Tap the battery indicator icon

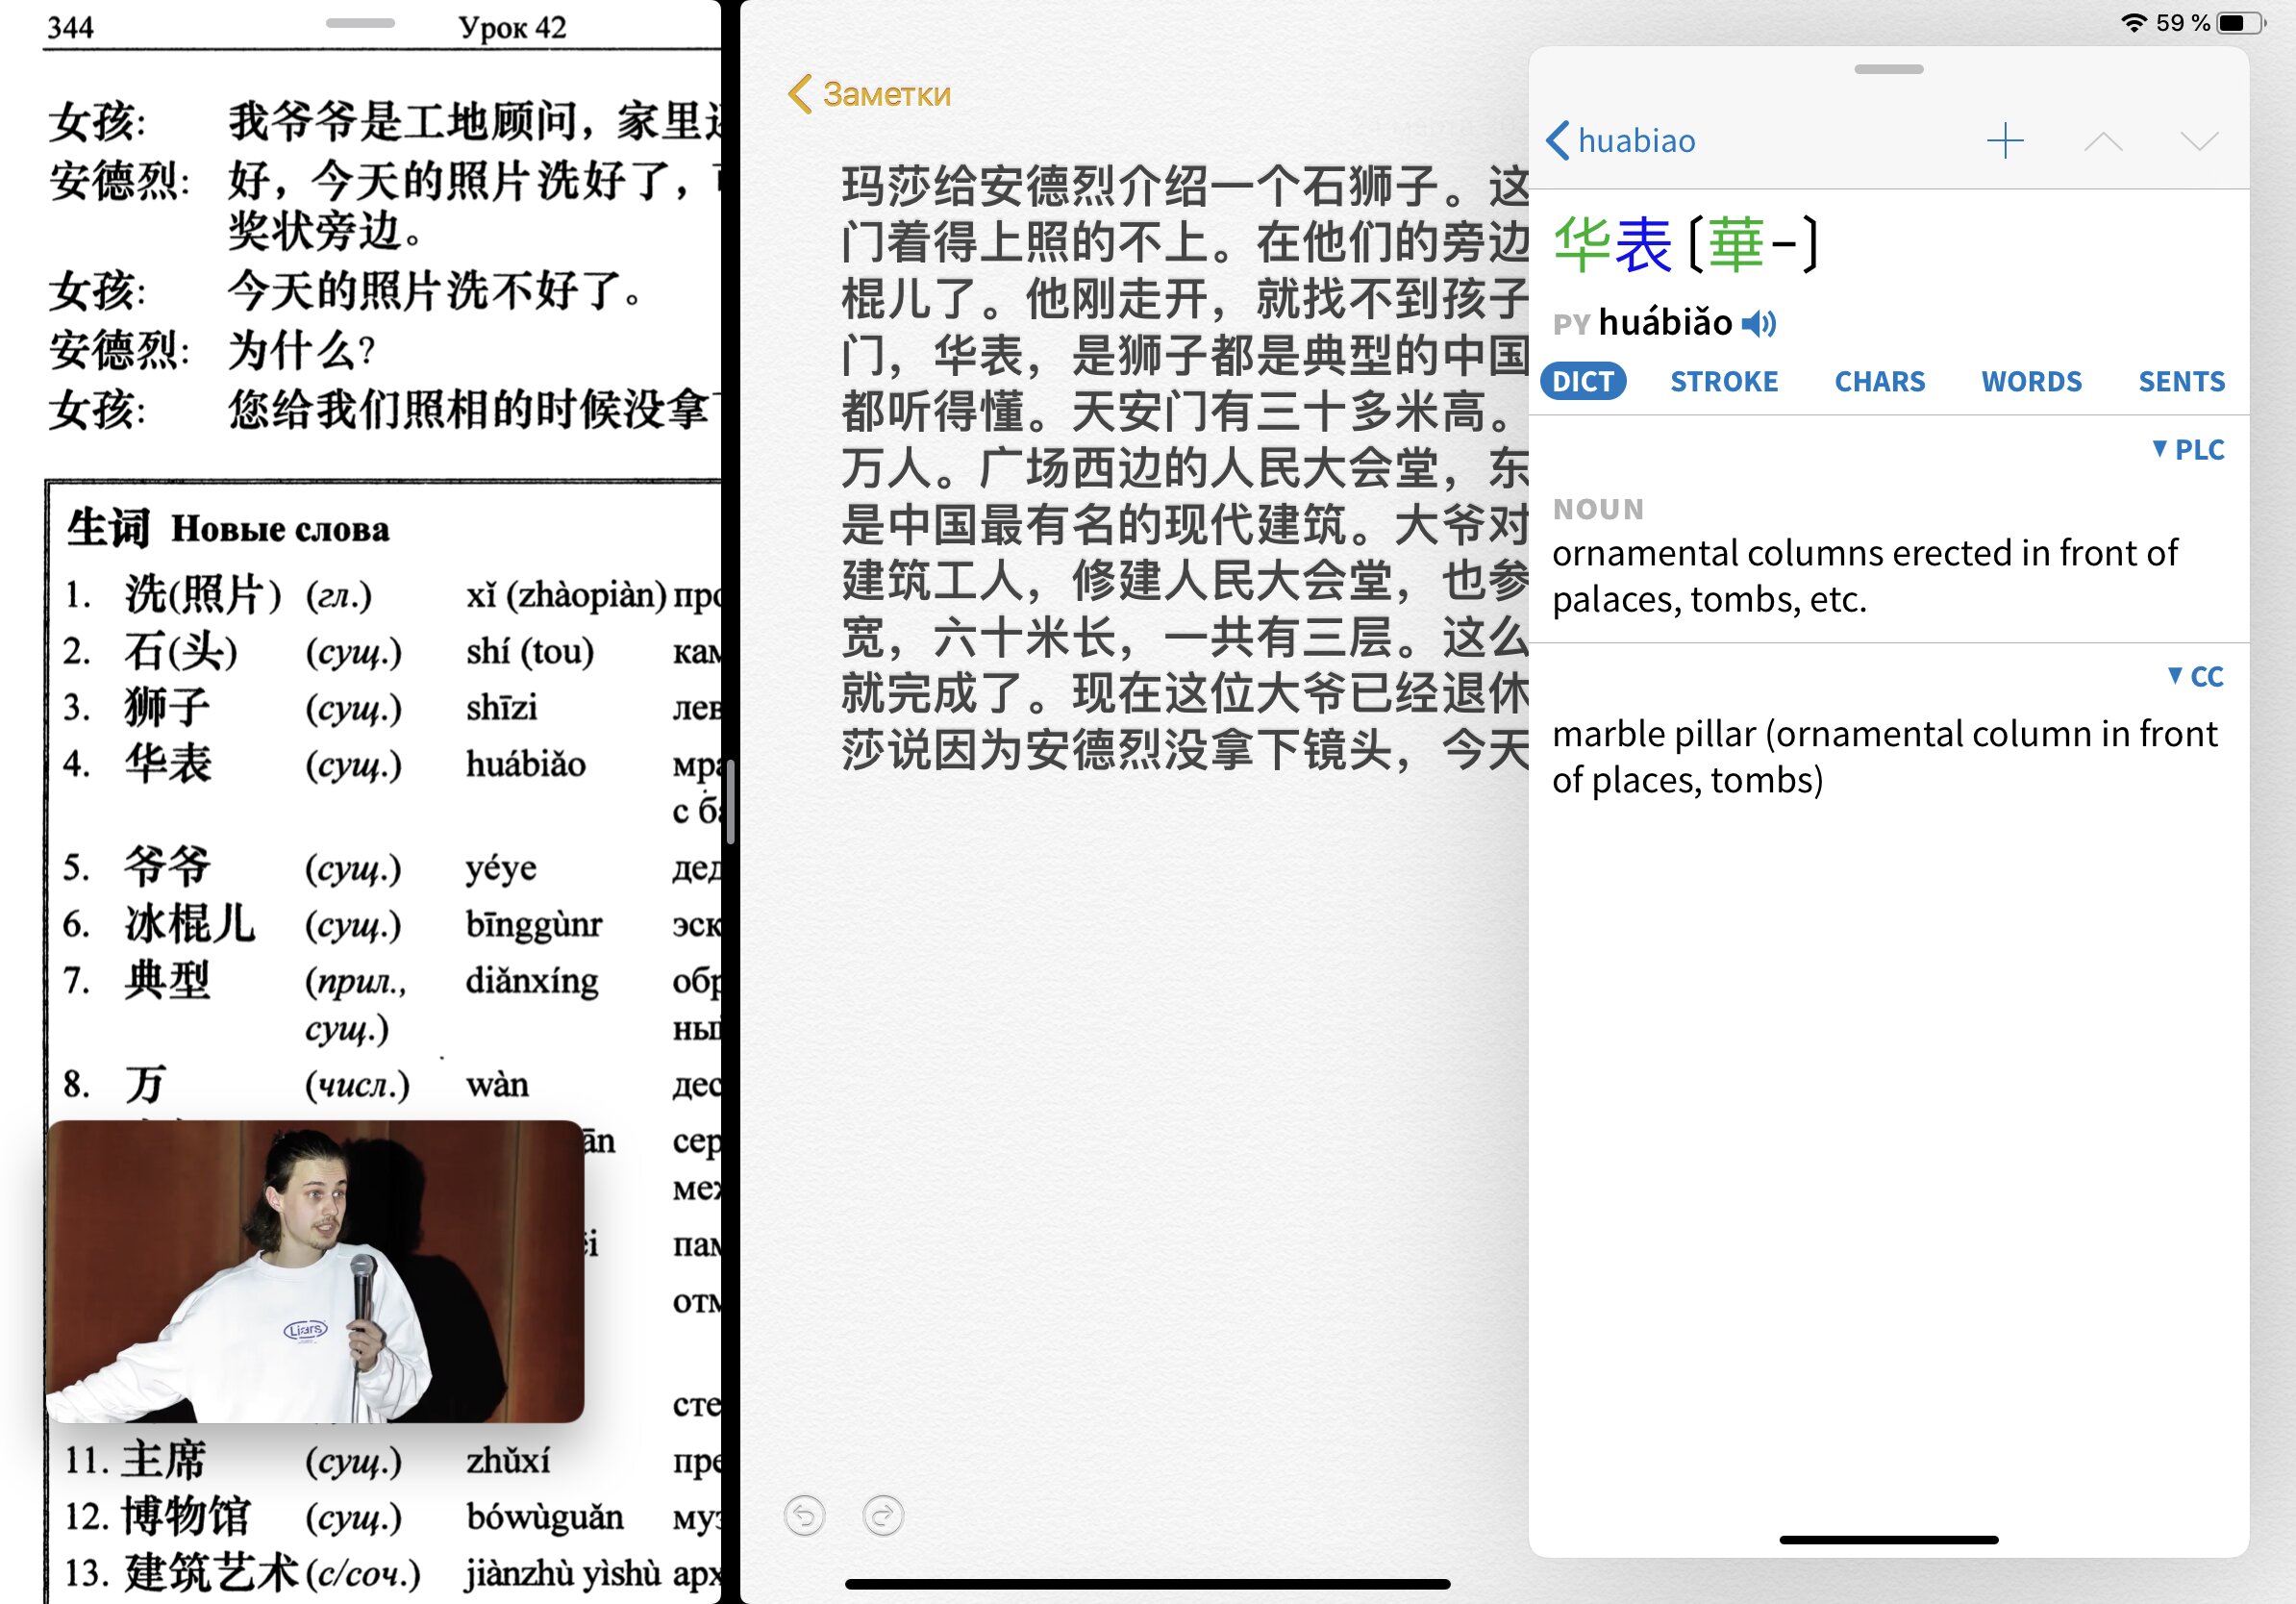tap(2240, 22)
